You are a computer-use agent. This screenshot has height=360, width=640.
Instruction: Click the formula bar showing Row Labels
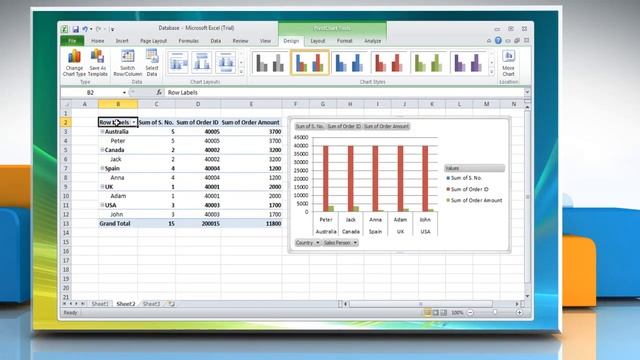click(x=345, y=93)
